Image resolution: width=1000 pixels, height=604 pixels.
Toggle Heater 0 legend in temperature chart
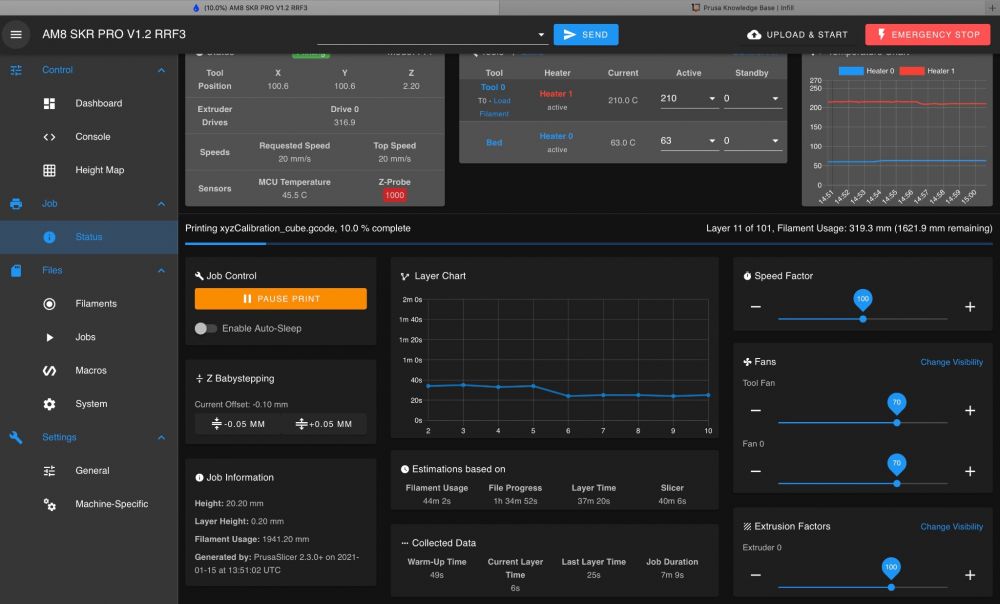[866, 71]
